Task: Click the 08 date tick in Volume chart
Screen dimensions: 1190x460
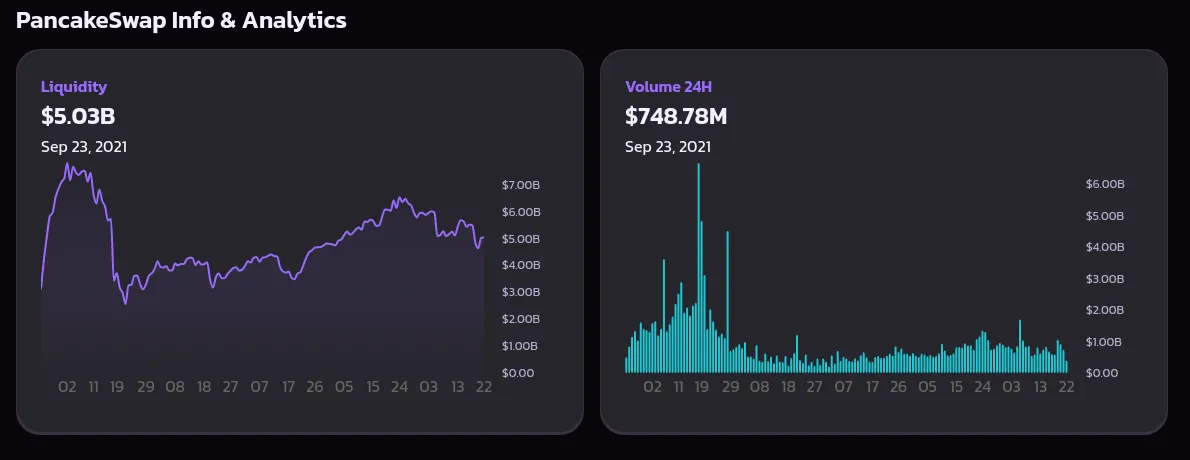Action: (759, 386)
